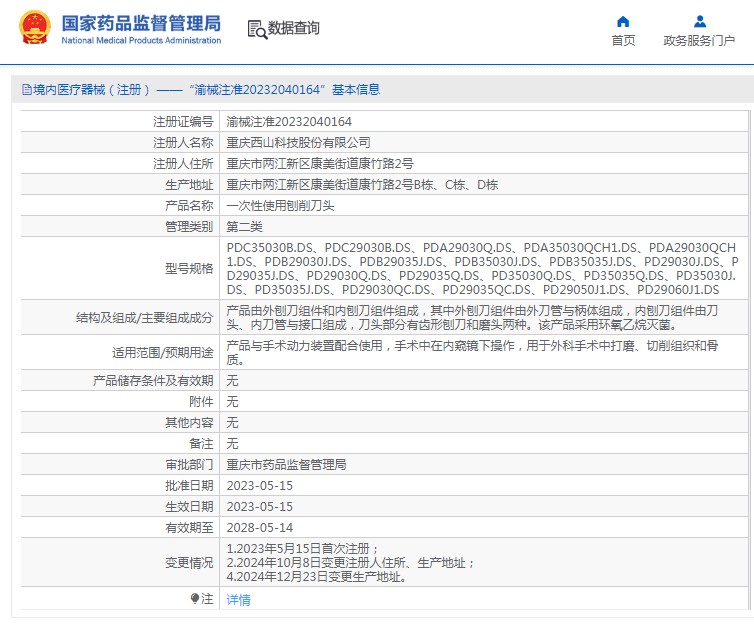
Task: Click the structure description starting 产品由外刨刀组件
Action: coord(472,318)
